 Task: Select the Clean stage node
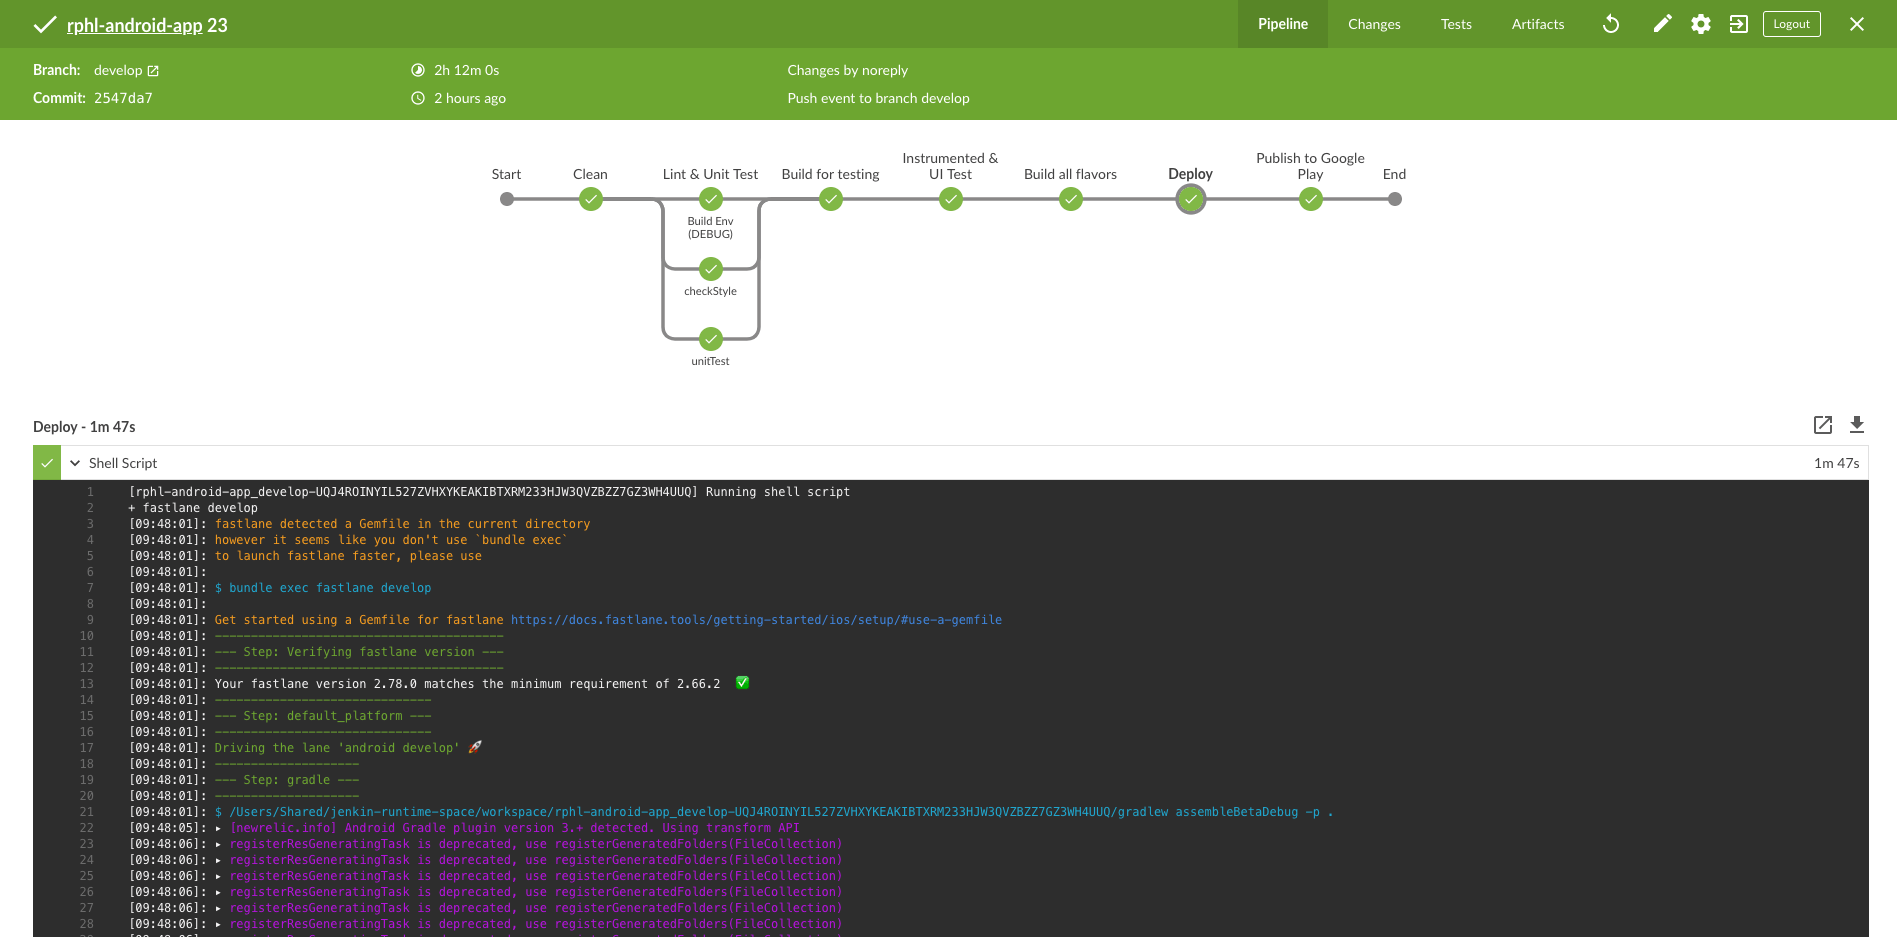590,199
